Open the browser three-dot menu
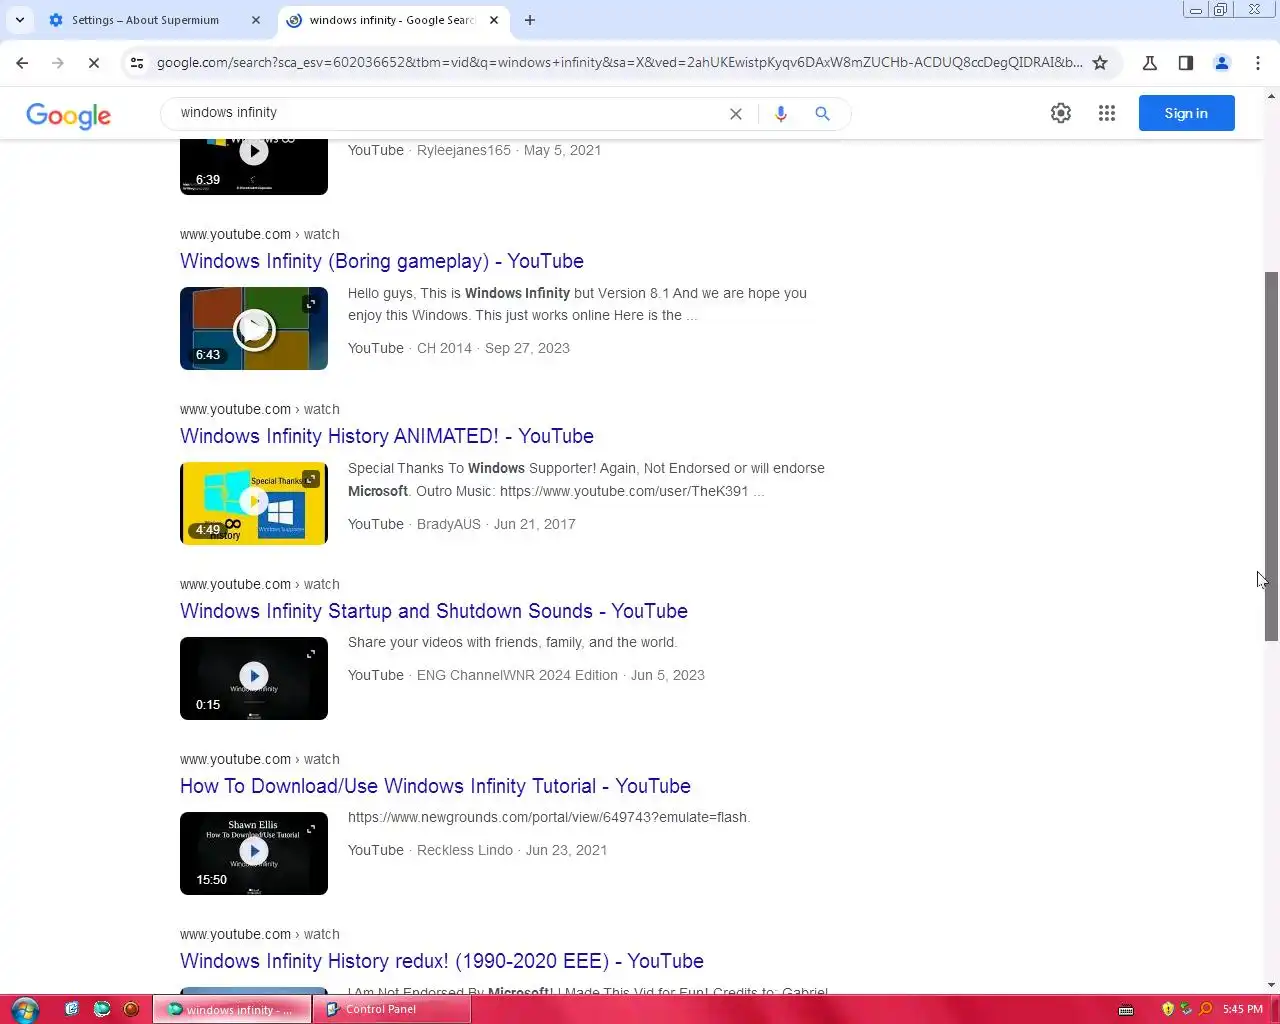The height and width of the screenshot is (1024, 1280). point(1258,63)
